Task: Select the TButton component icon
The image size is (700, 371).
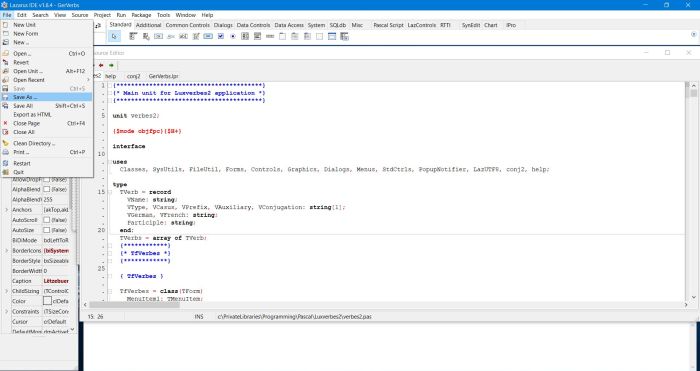Action: coord(158,37)
